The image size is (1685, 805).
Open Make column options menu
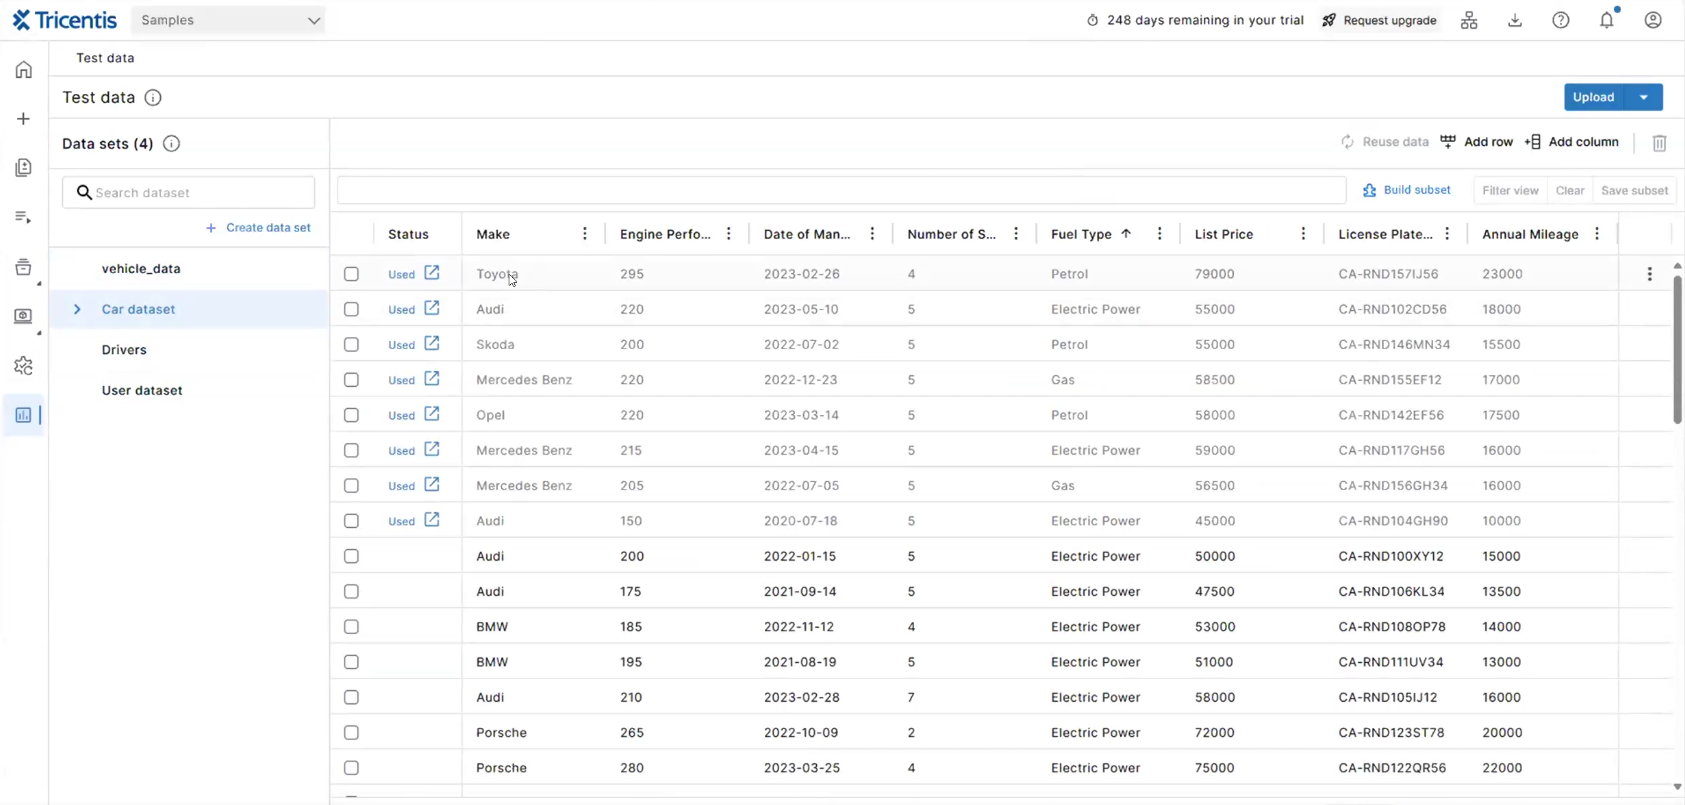[585, 234]
